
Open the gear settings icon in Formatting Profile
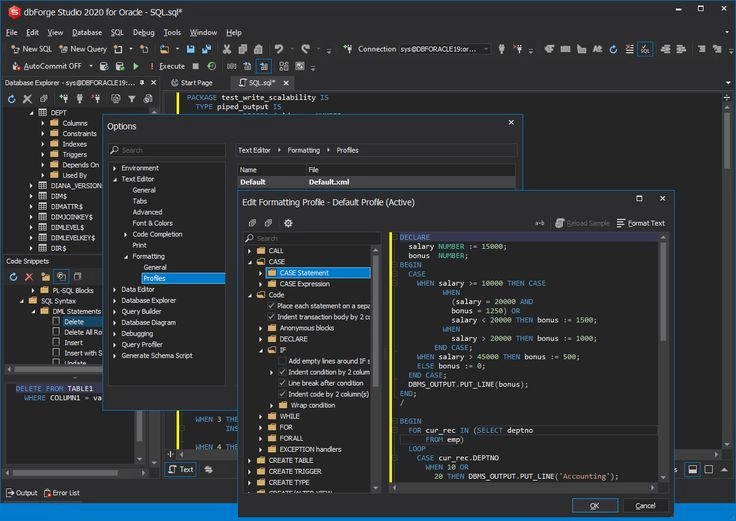288,223
